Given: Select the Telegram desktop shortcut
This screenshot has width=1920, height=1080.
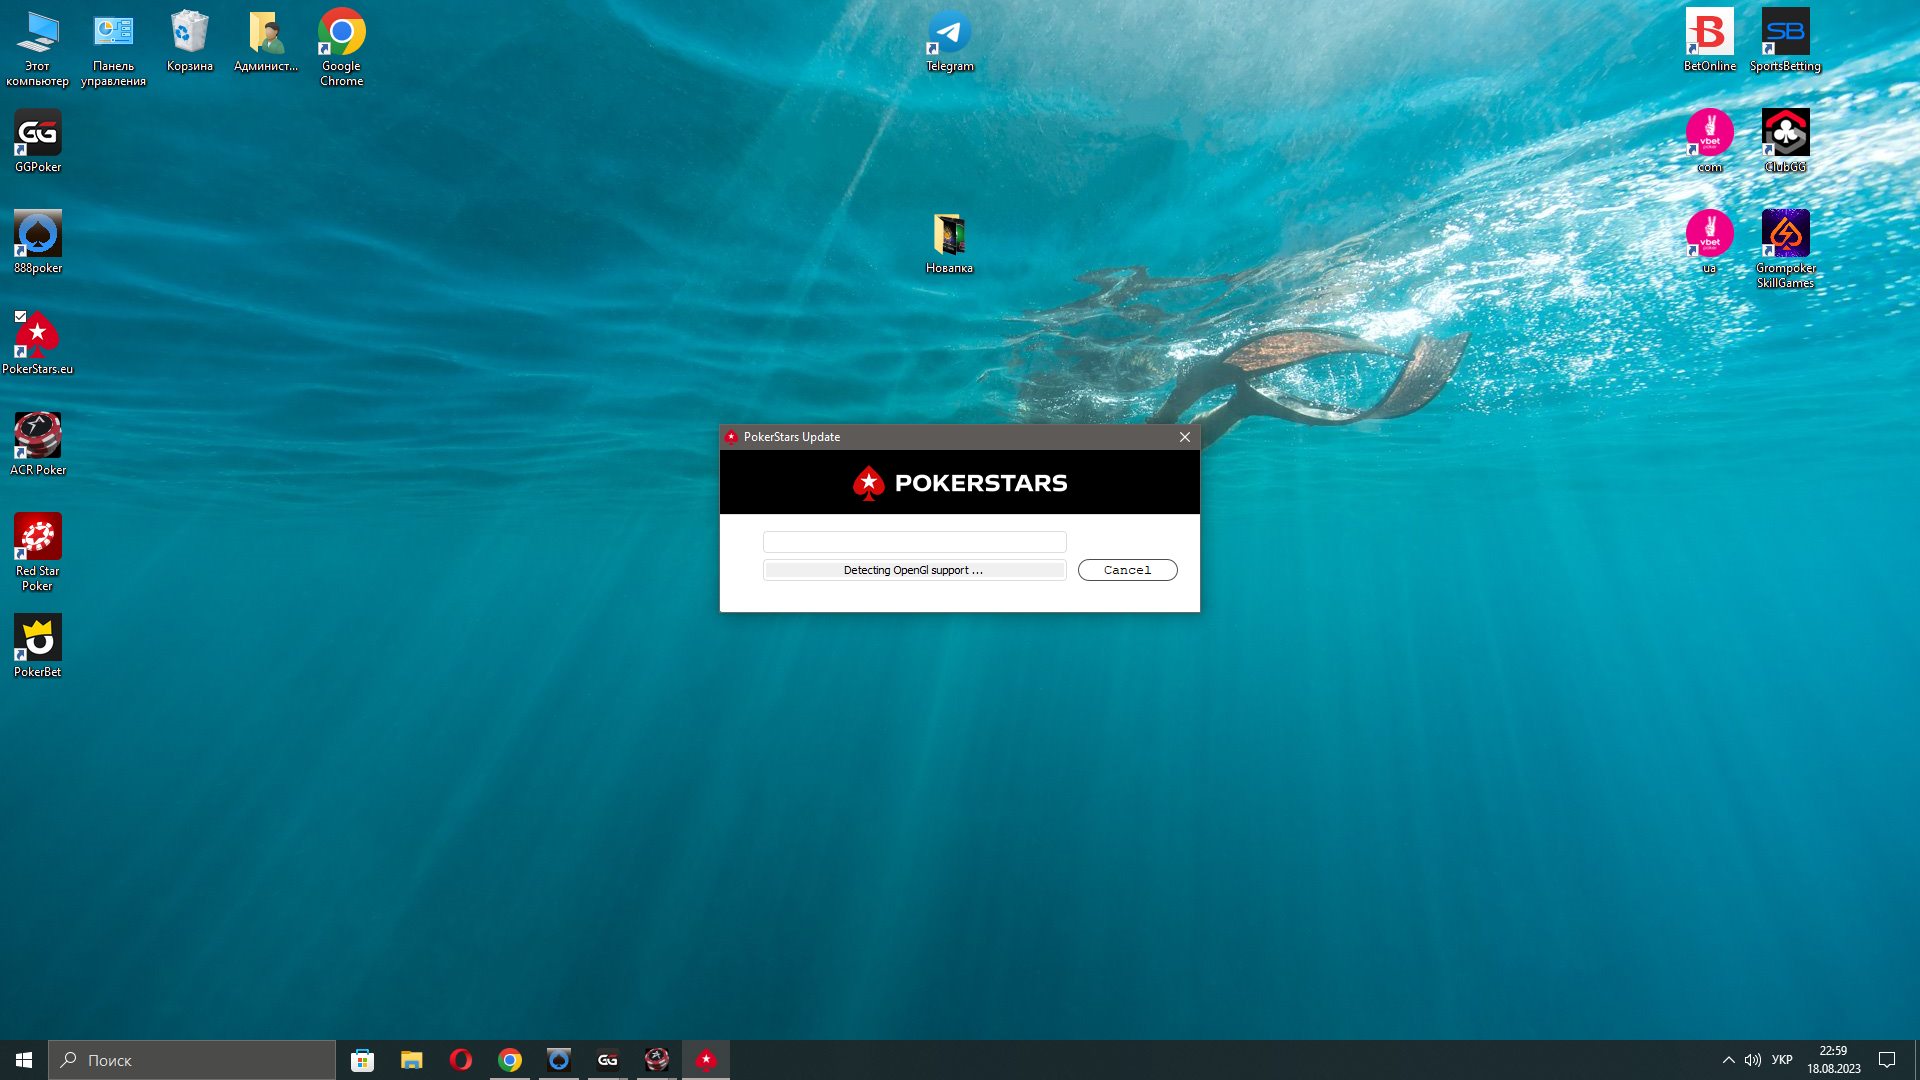Looking at the screenshot, I should coord(949,40).
